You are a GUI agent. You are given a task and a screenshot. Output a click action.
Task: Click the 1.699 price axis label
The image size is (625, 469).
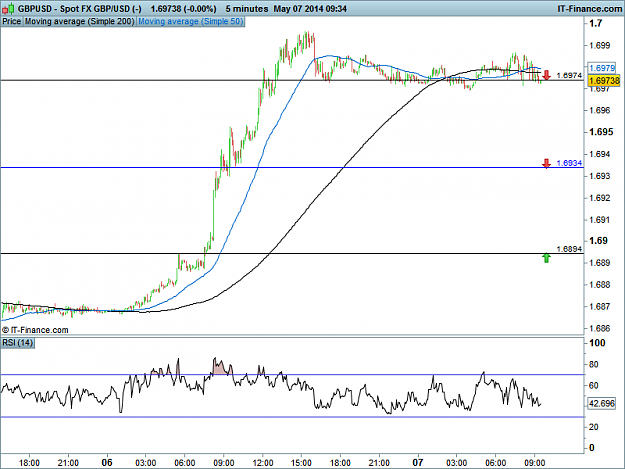pyautogui.click(x=599, y=45)
